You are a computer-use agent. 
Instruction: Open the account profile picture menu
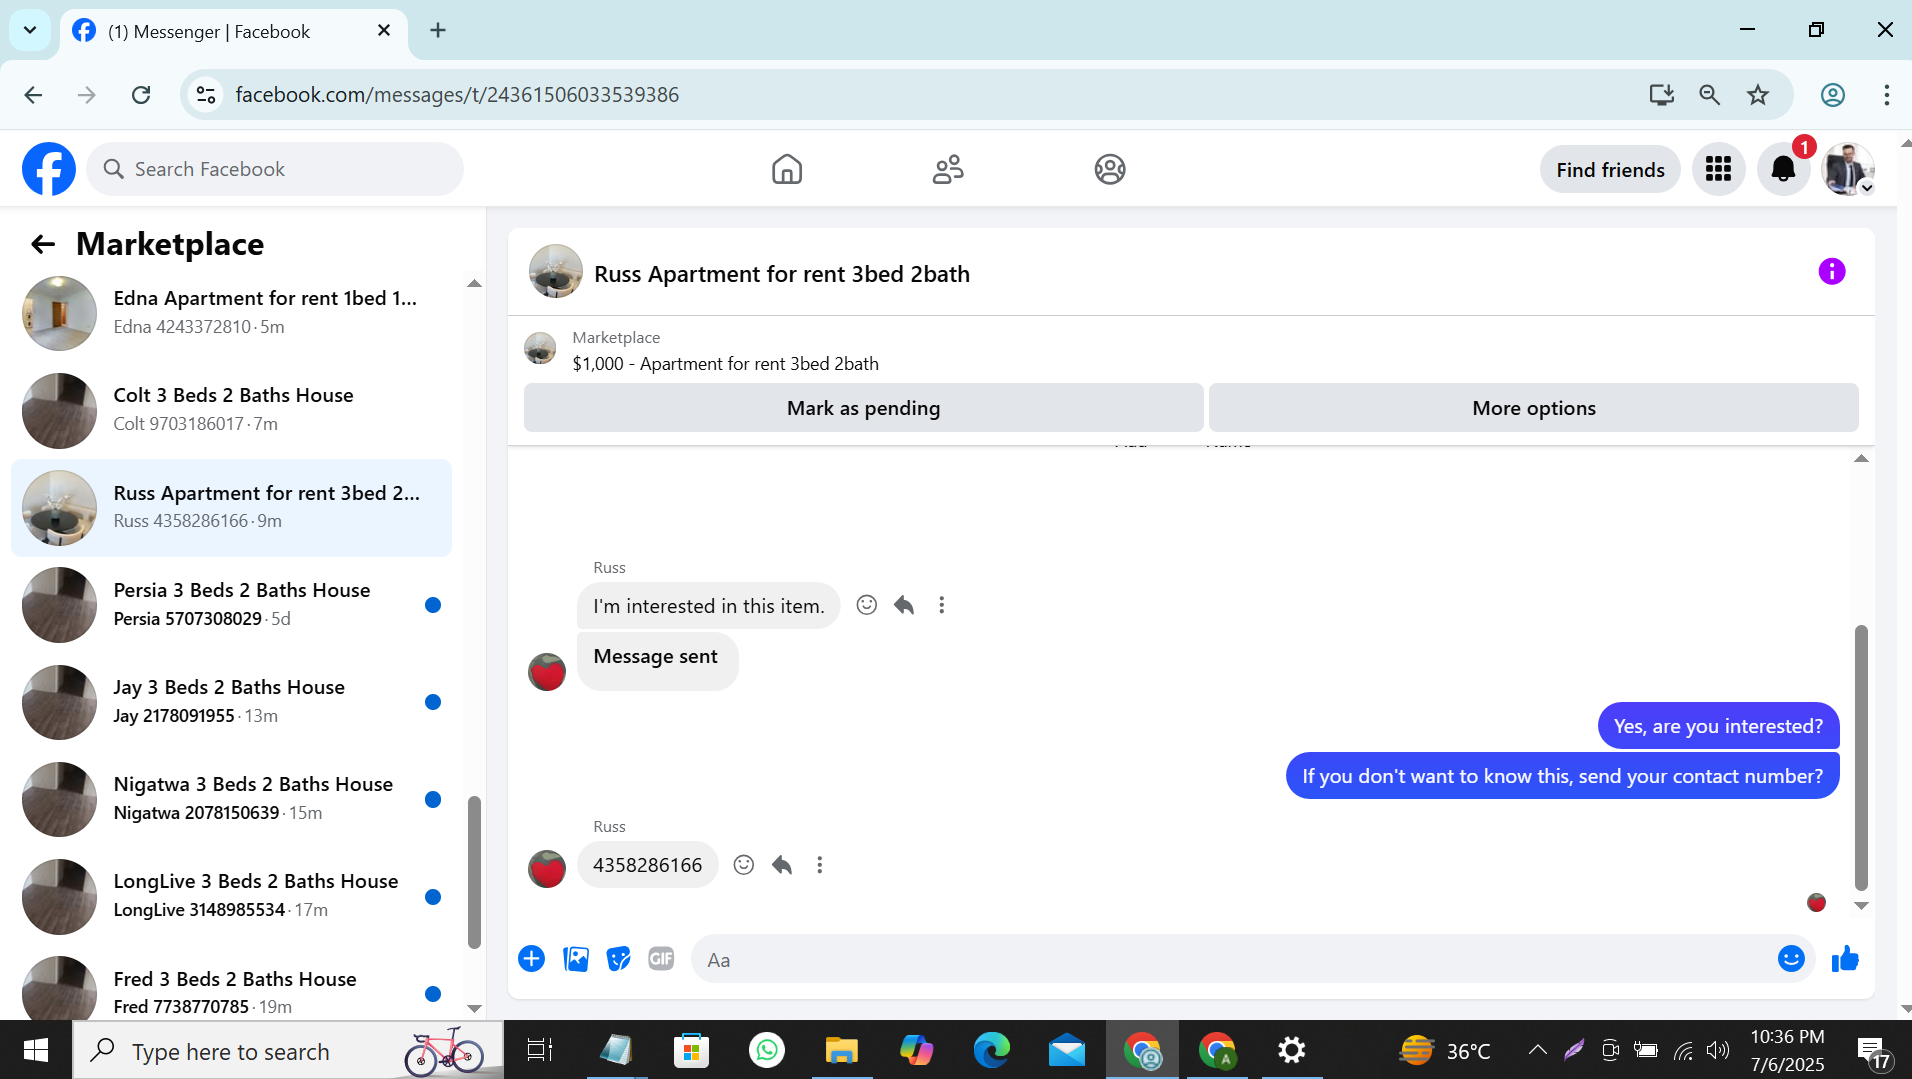point(1848,169)
